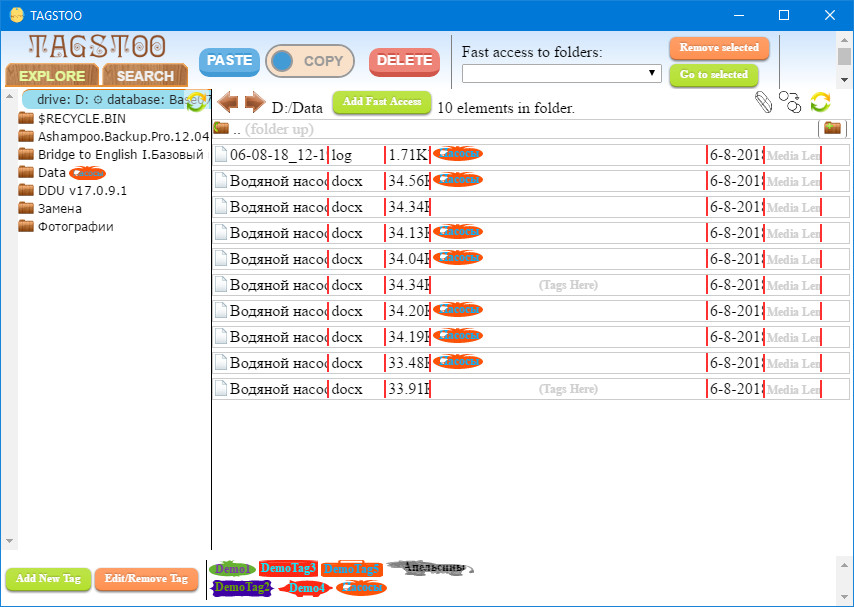Image resolution: width=854 pixels, height=607 pixels.
Task: Click the tag bar scrollbar down arrow
Action: point(844,596)
